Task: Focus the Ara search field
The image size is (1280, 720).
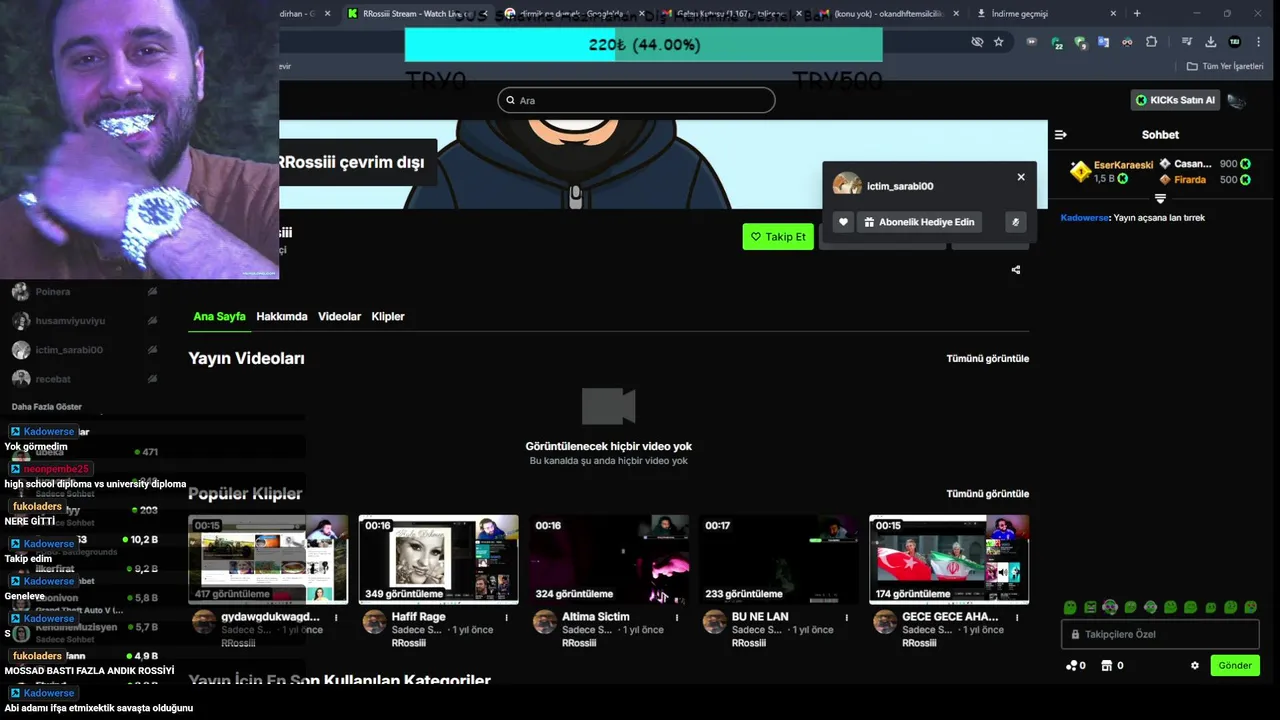Action: point(636,100)
